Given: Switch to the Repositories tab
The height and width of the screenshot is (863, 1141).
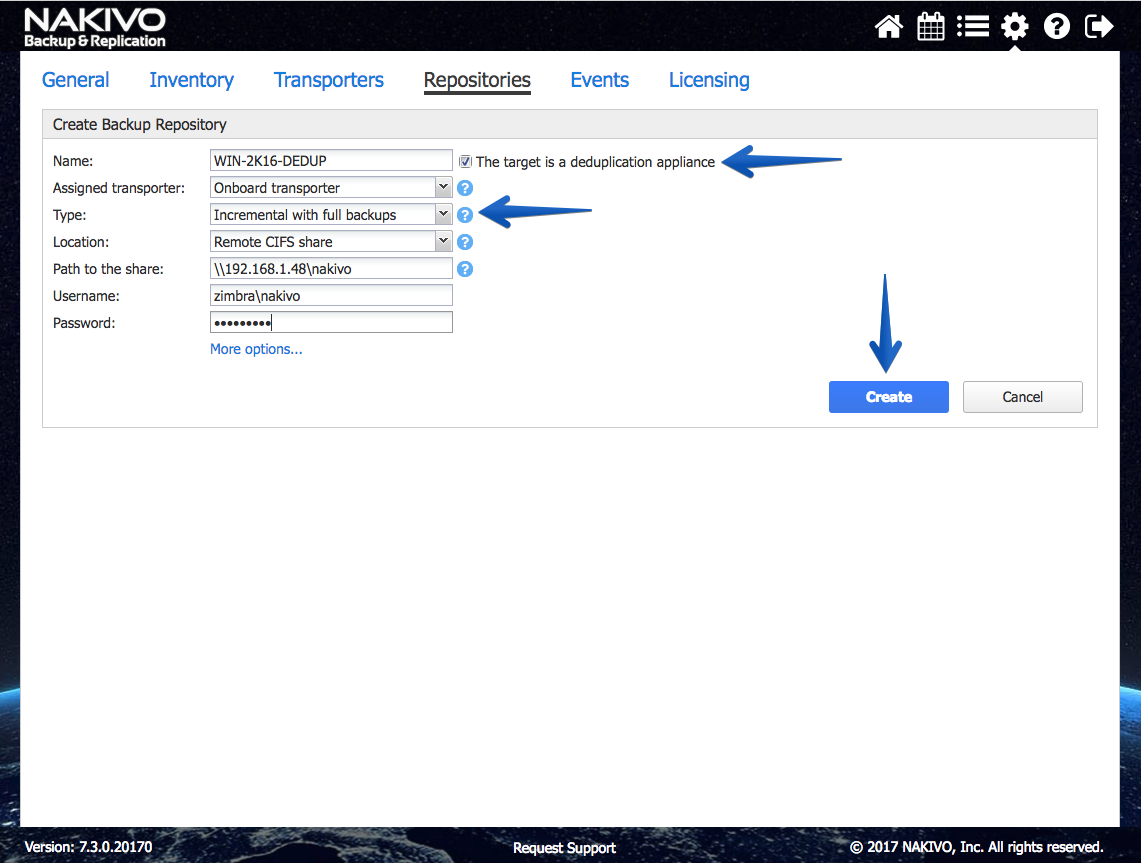Looking at the screenshot, I should pyautogui.click(x=477, y=80).
